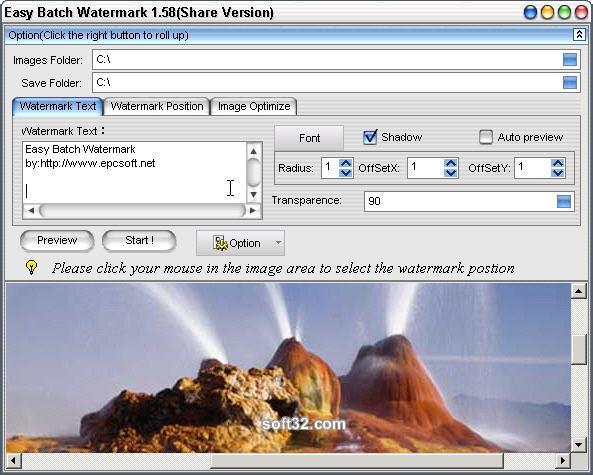Click the lightbulb hint icon

[31, 267]
